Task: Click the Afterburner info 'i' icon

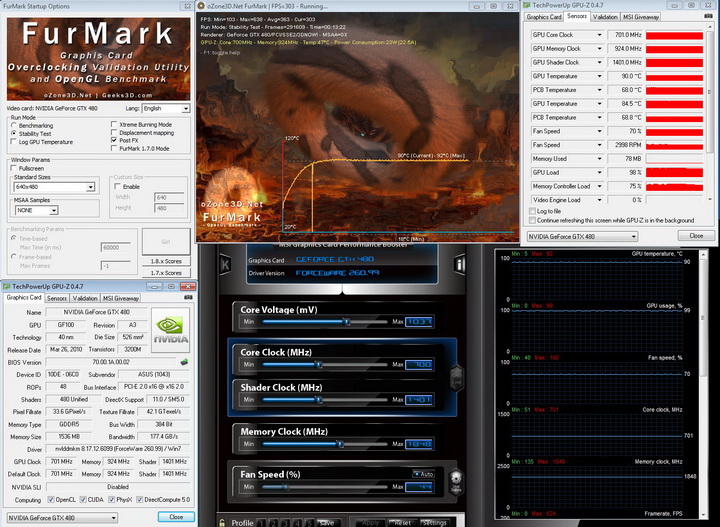Action: pyautogui.click(x=459, y=265)
